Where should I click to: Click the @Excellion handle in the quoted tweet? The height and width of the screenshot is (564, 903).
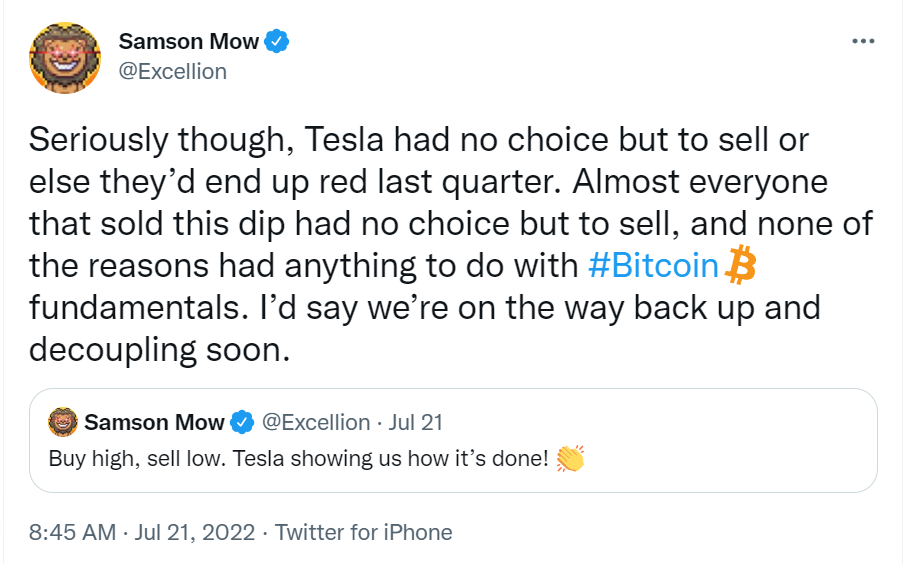tap(316, 422)
